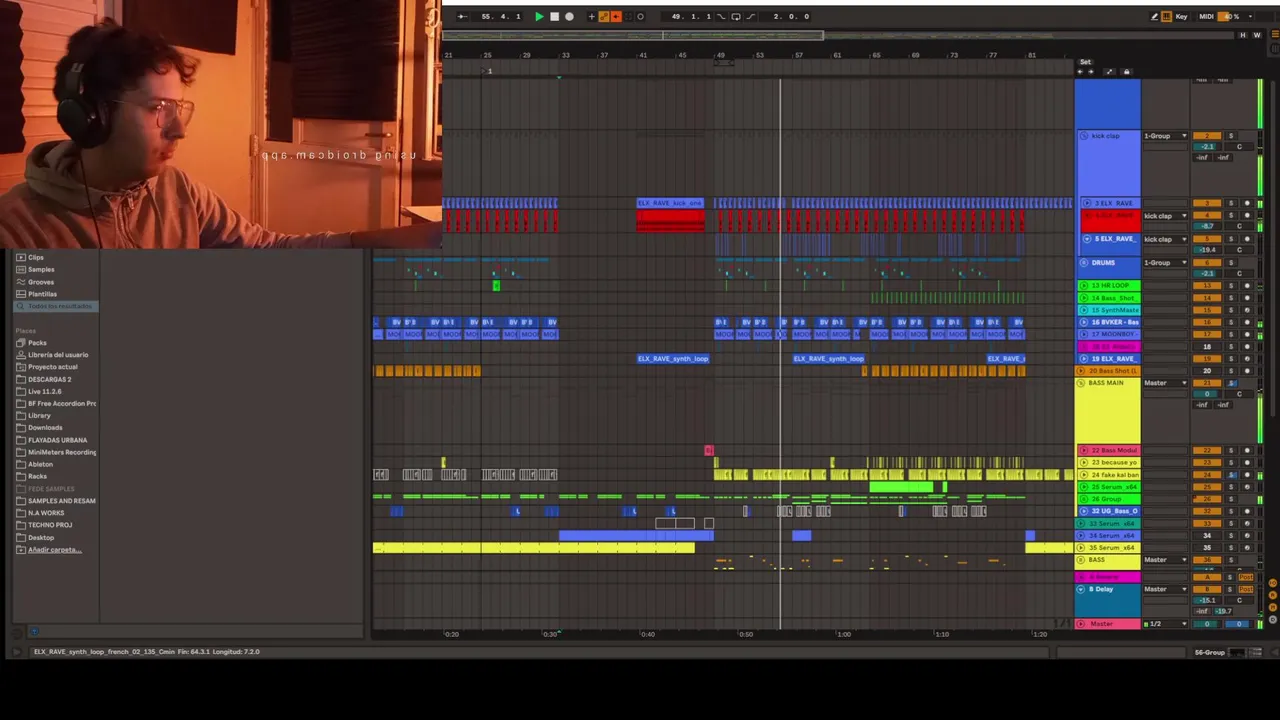
Task: Click the Master track volume field
Action: (x=1207, y=624)
